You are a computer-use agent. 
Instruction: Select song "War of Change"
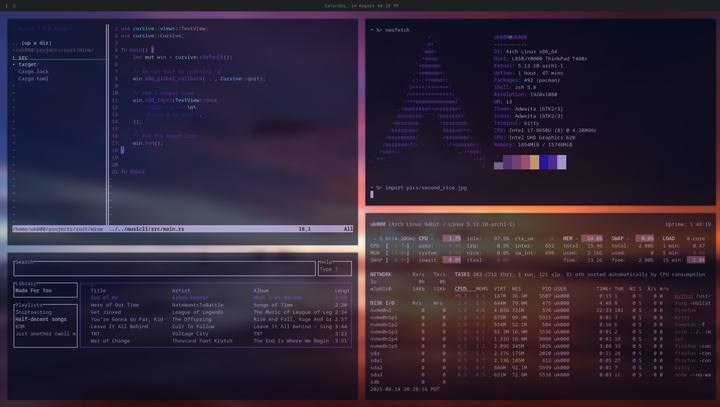click(110, 341)
